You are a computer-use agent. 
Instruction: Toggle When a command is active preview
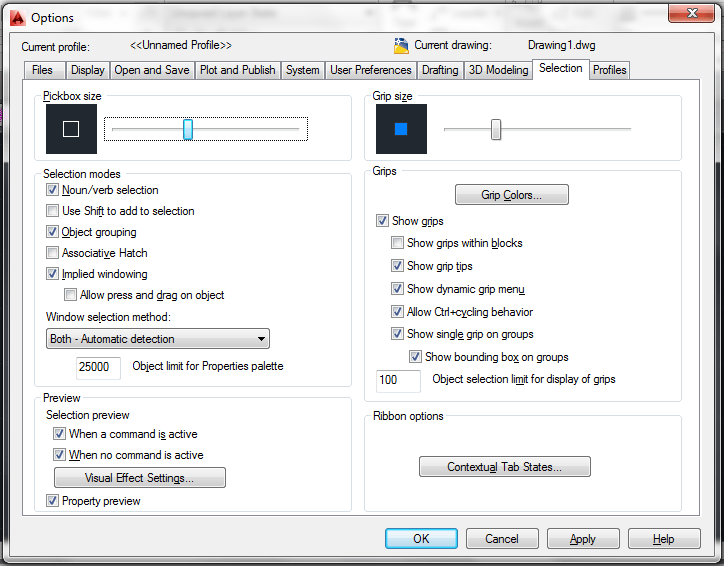coord(59,434)
